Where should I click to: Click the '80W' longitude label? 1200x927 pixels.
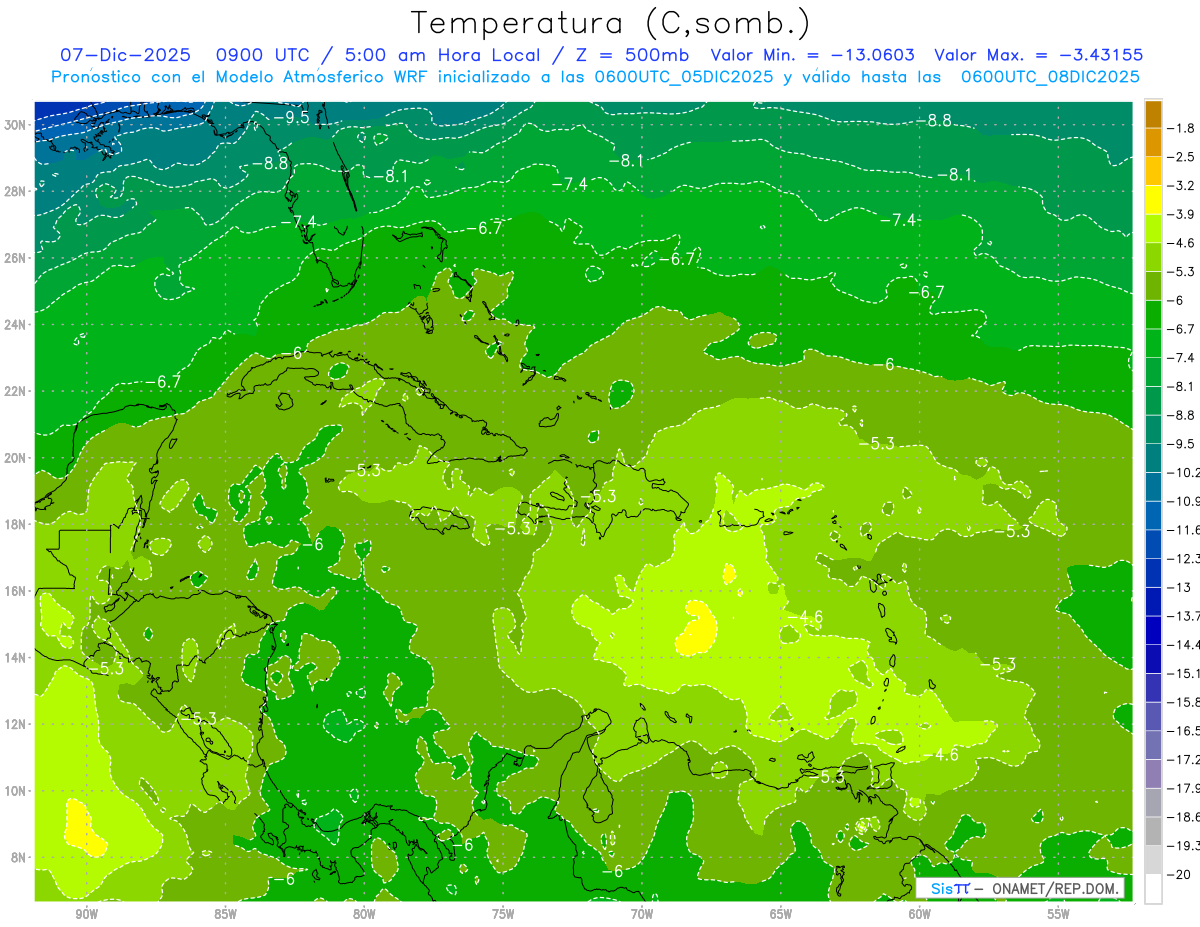click(x=364, y=914)
